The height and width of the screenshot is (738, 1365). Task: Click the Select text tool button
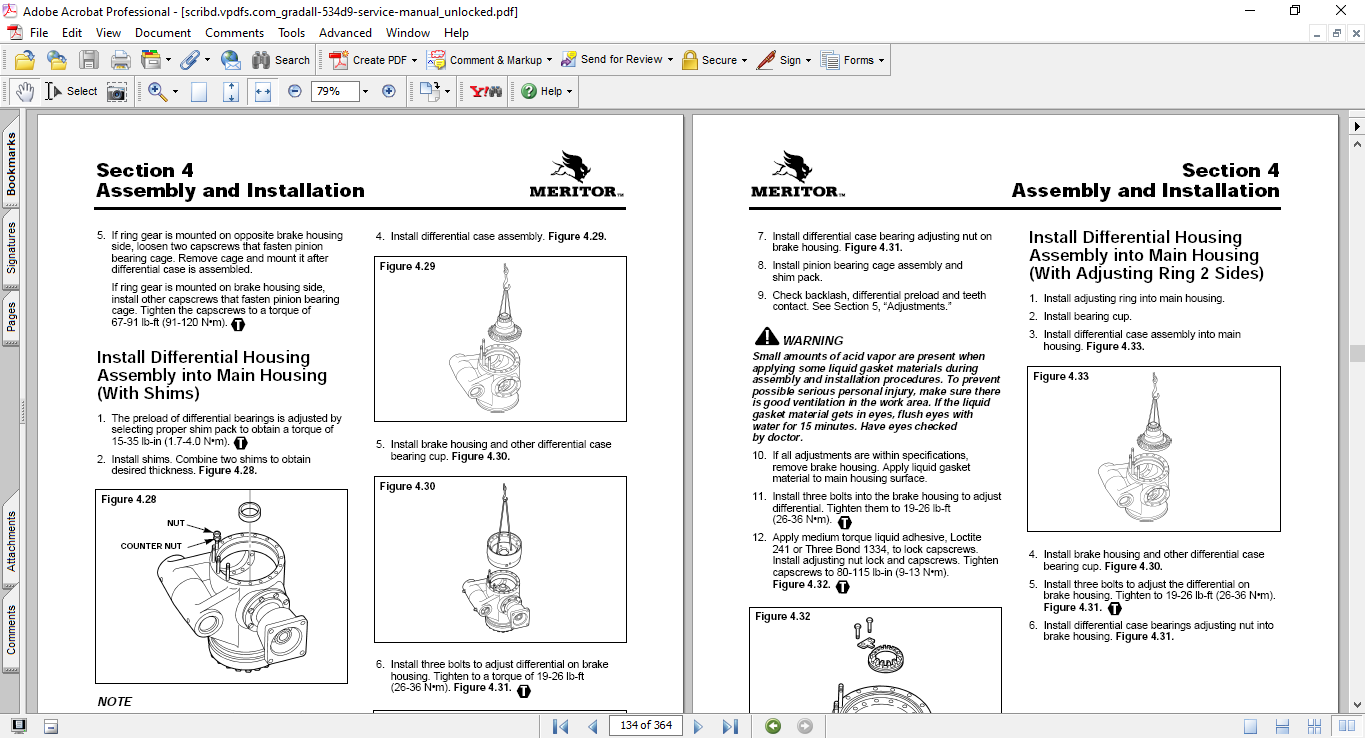point(71,91)
